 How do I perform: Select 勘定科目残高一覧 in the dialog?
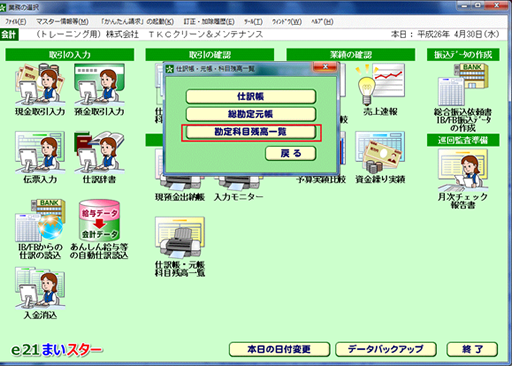[x=251, y=132]
